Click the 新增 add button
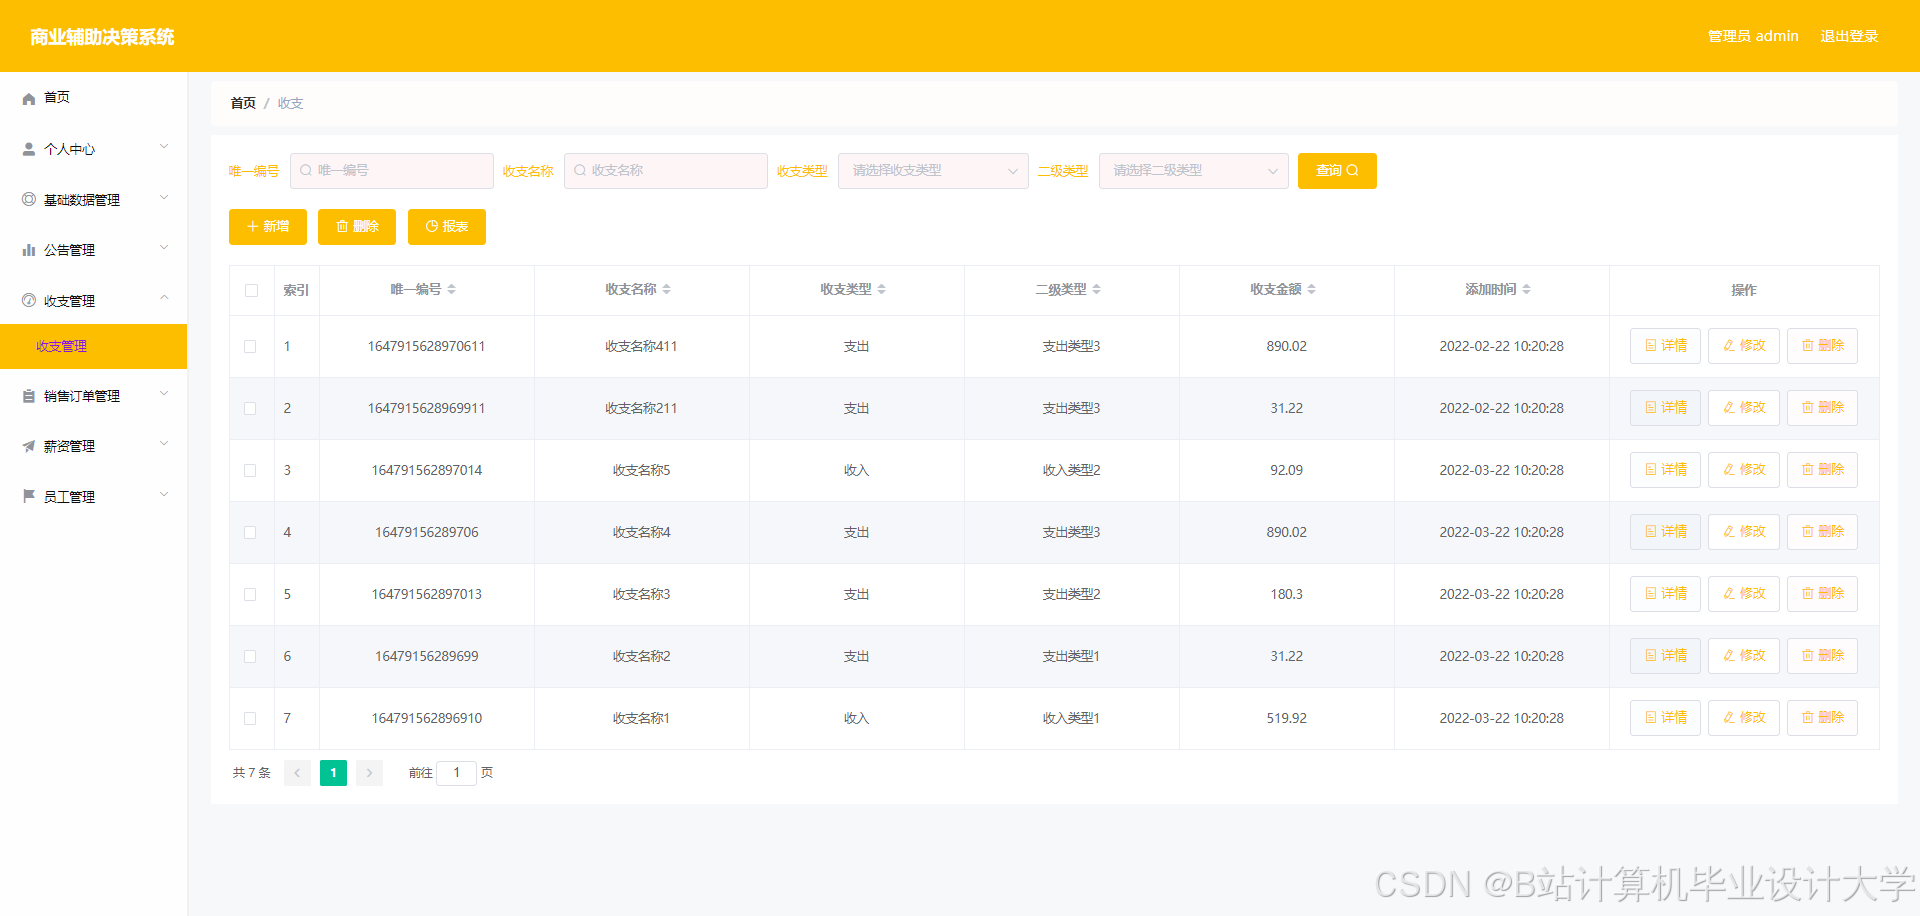 (268, 227)
